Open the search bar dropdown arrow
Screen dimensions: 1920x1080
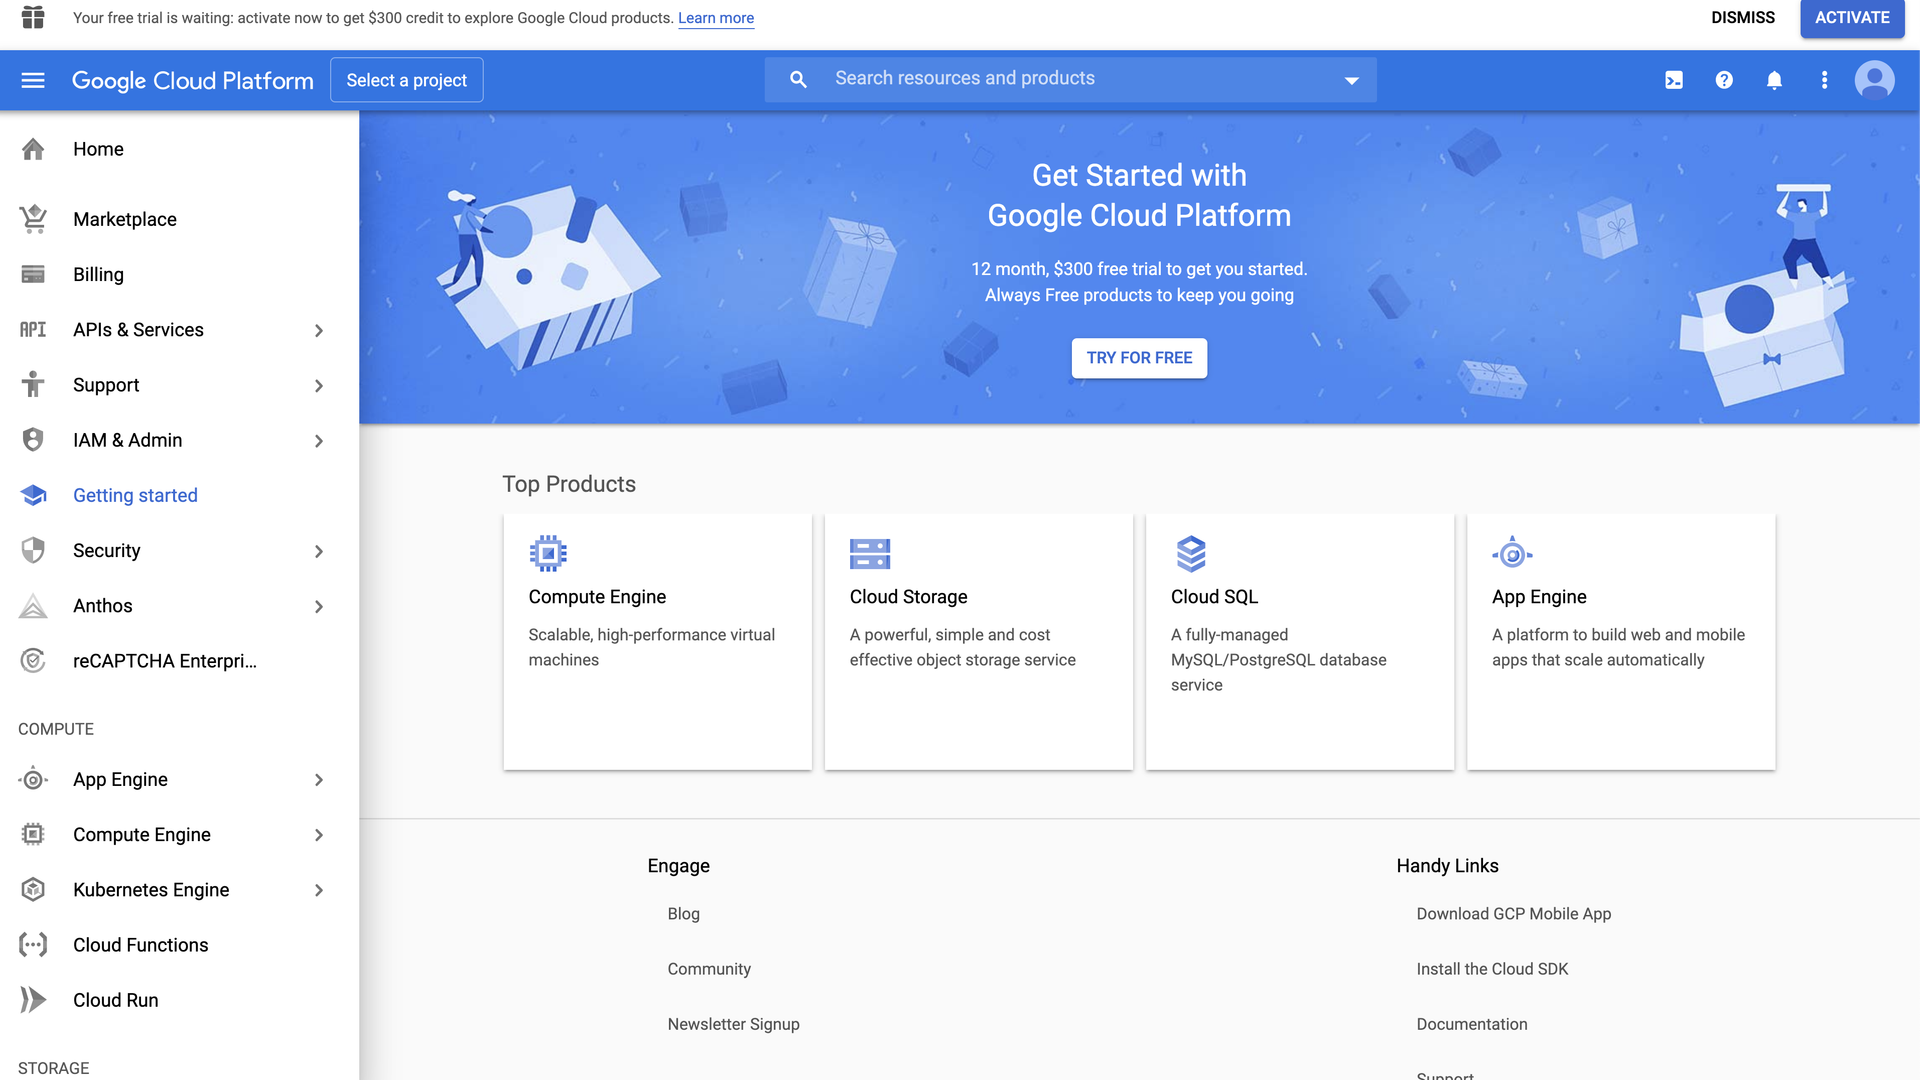coord(1351,80)
